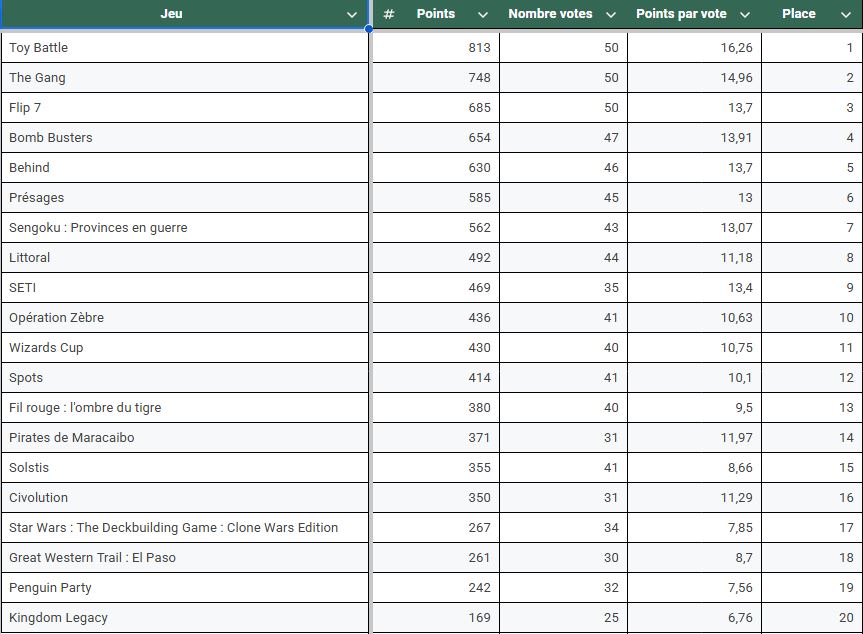Open the Place column dropdown arrow

click(846, 15)
